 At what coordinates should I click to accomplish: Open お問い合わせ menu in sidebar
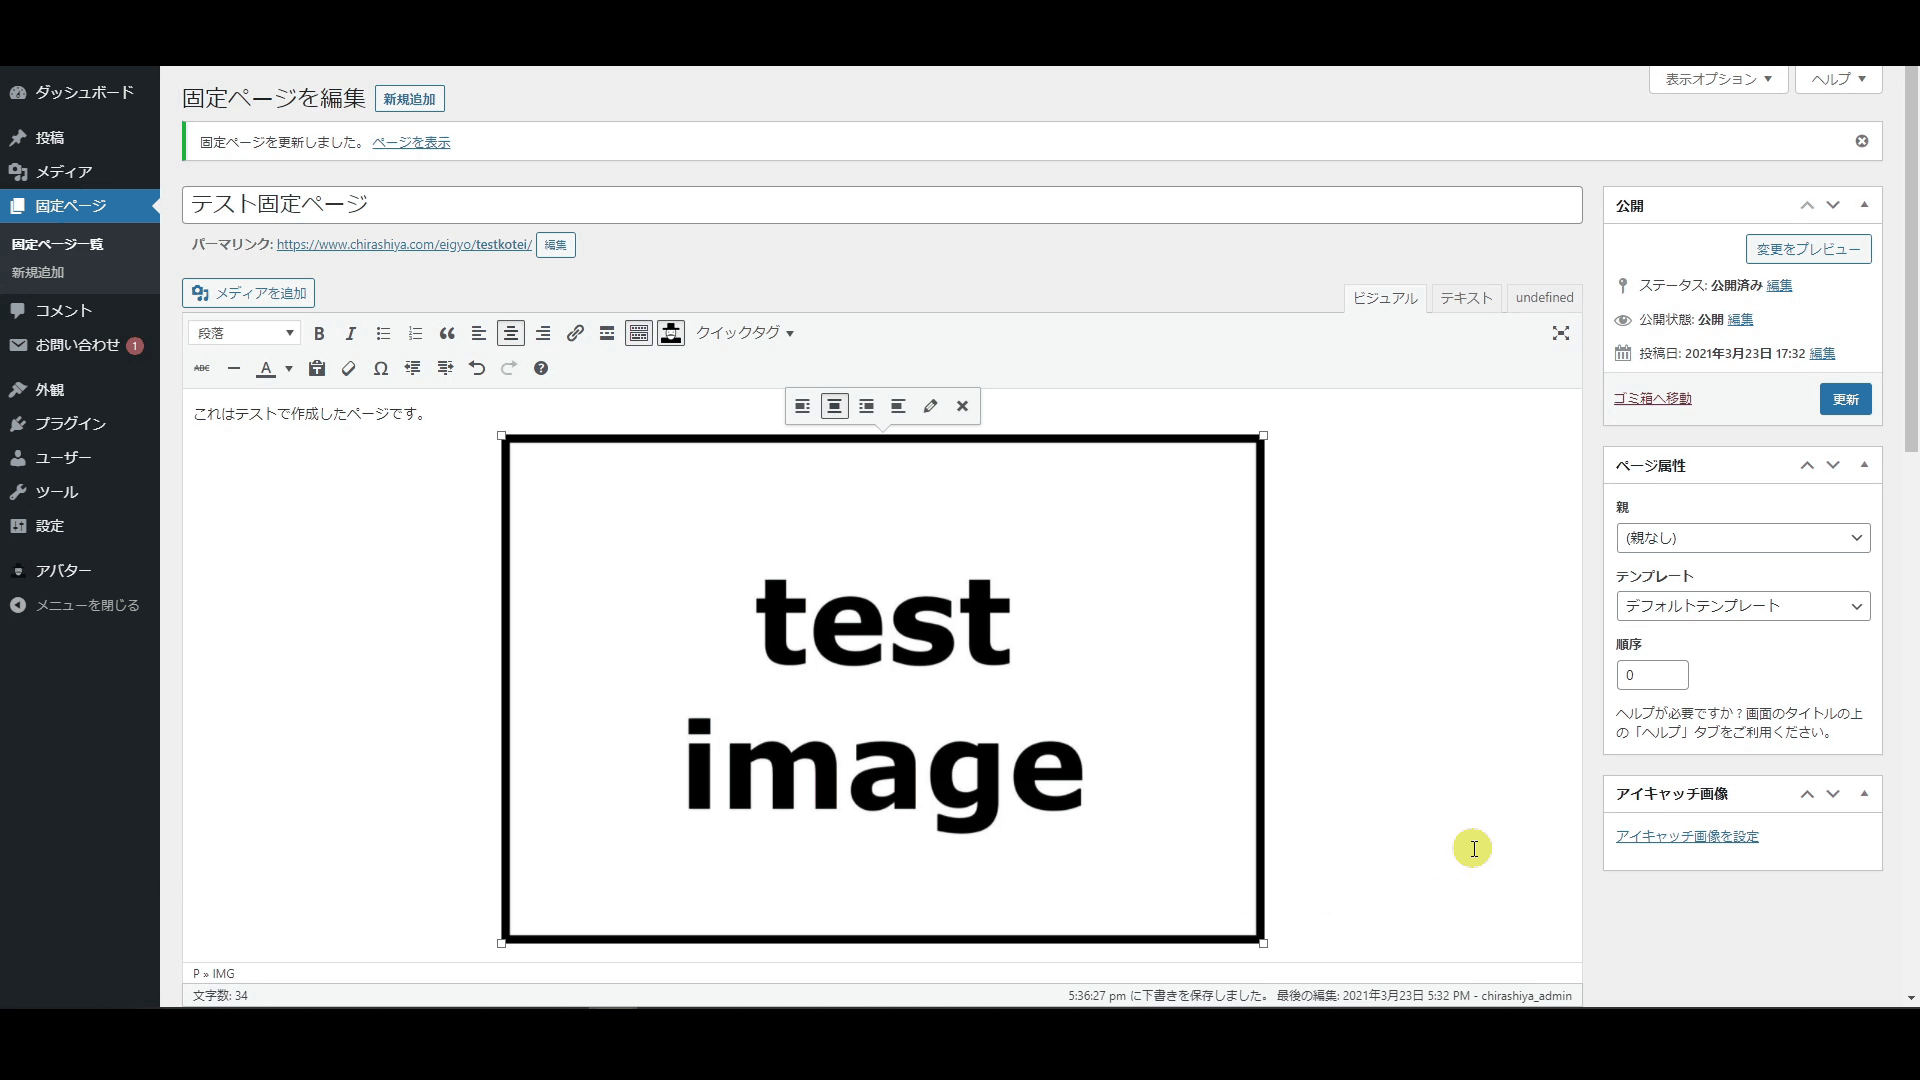(x=80, y=345)
